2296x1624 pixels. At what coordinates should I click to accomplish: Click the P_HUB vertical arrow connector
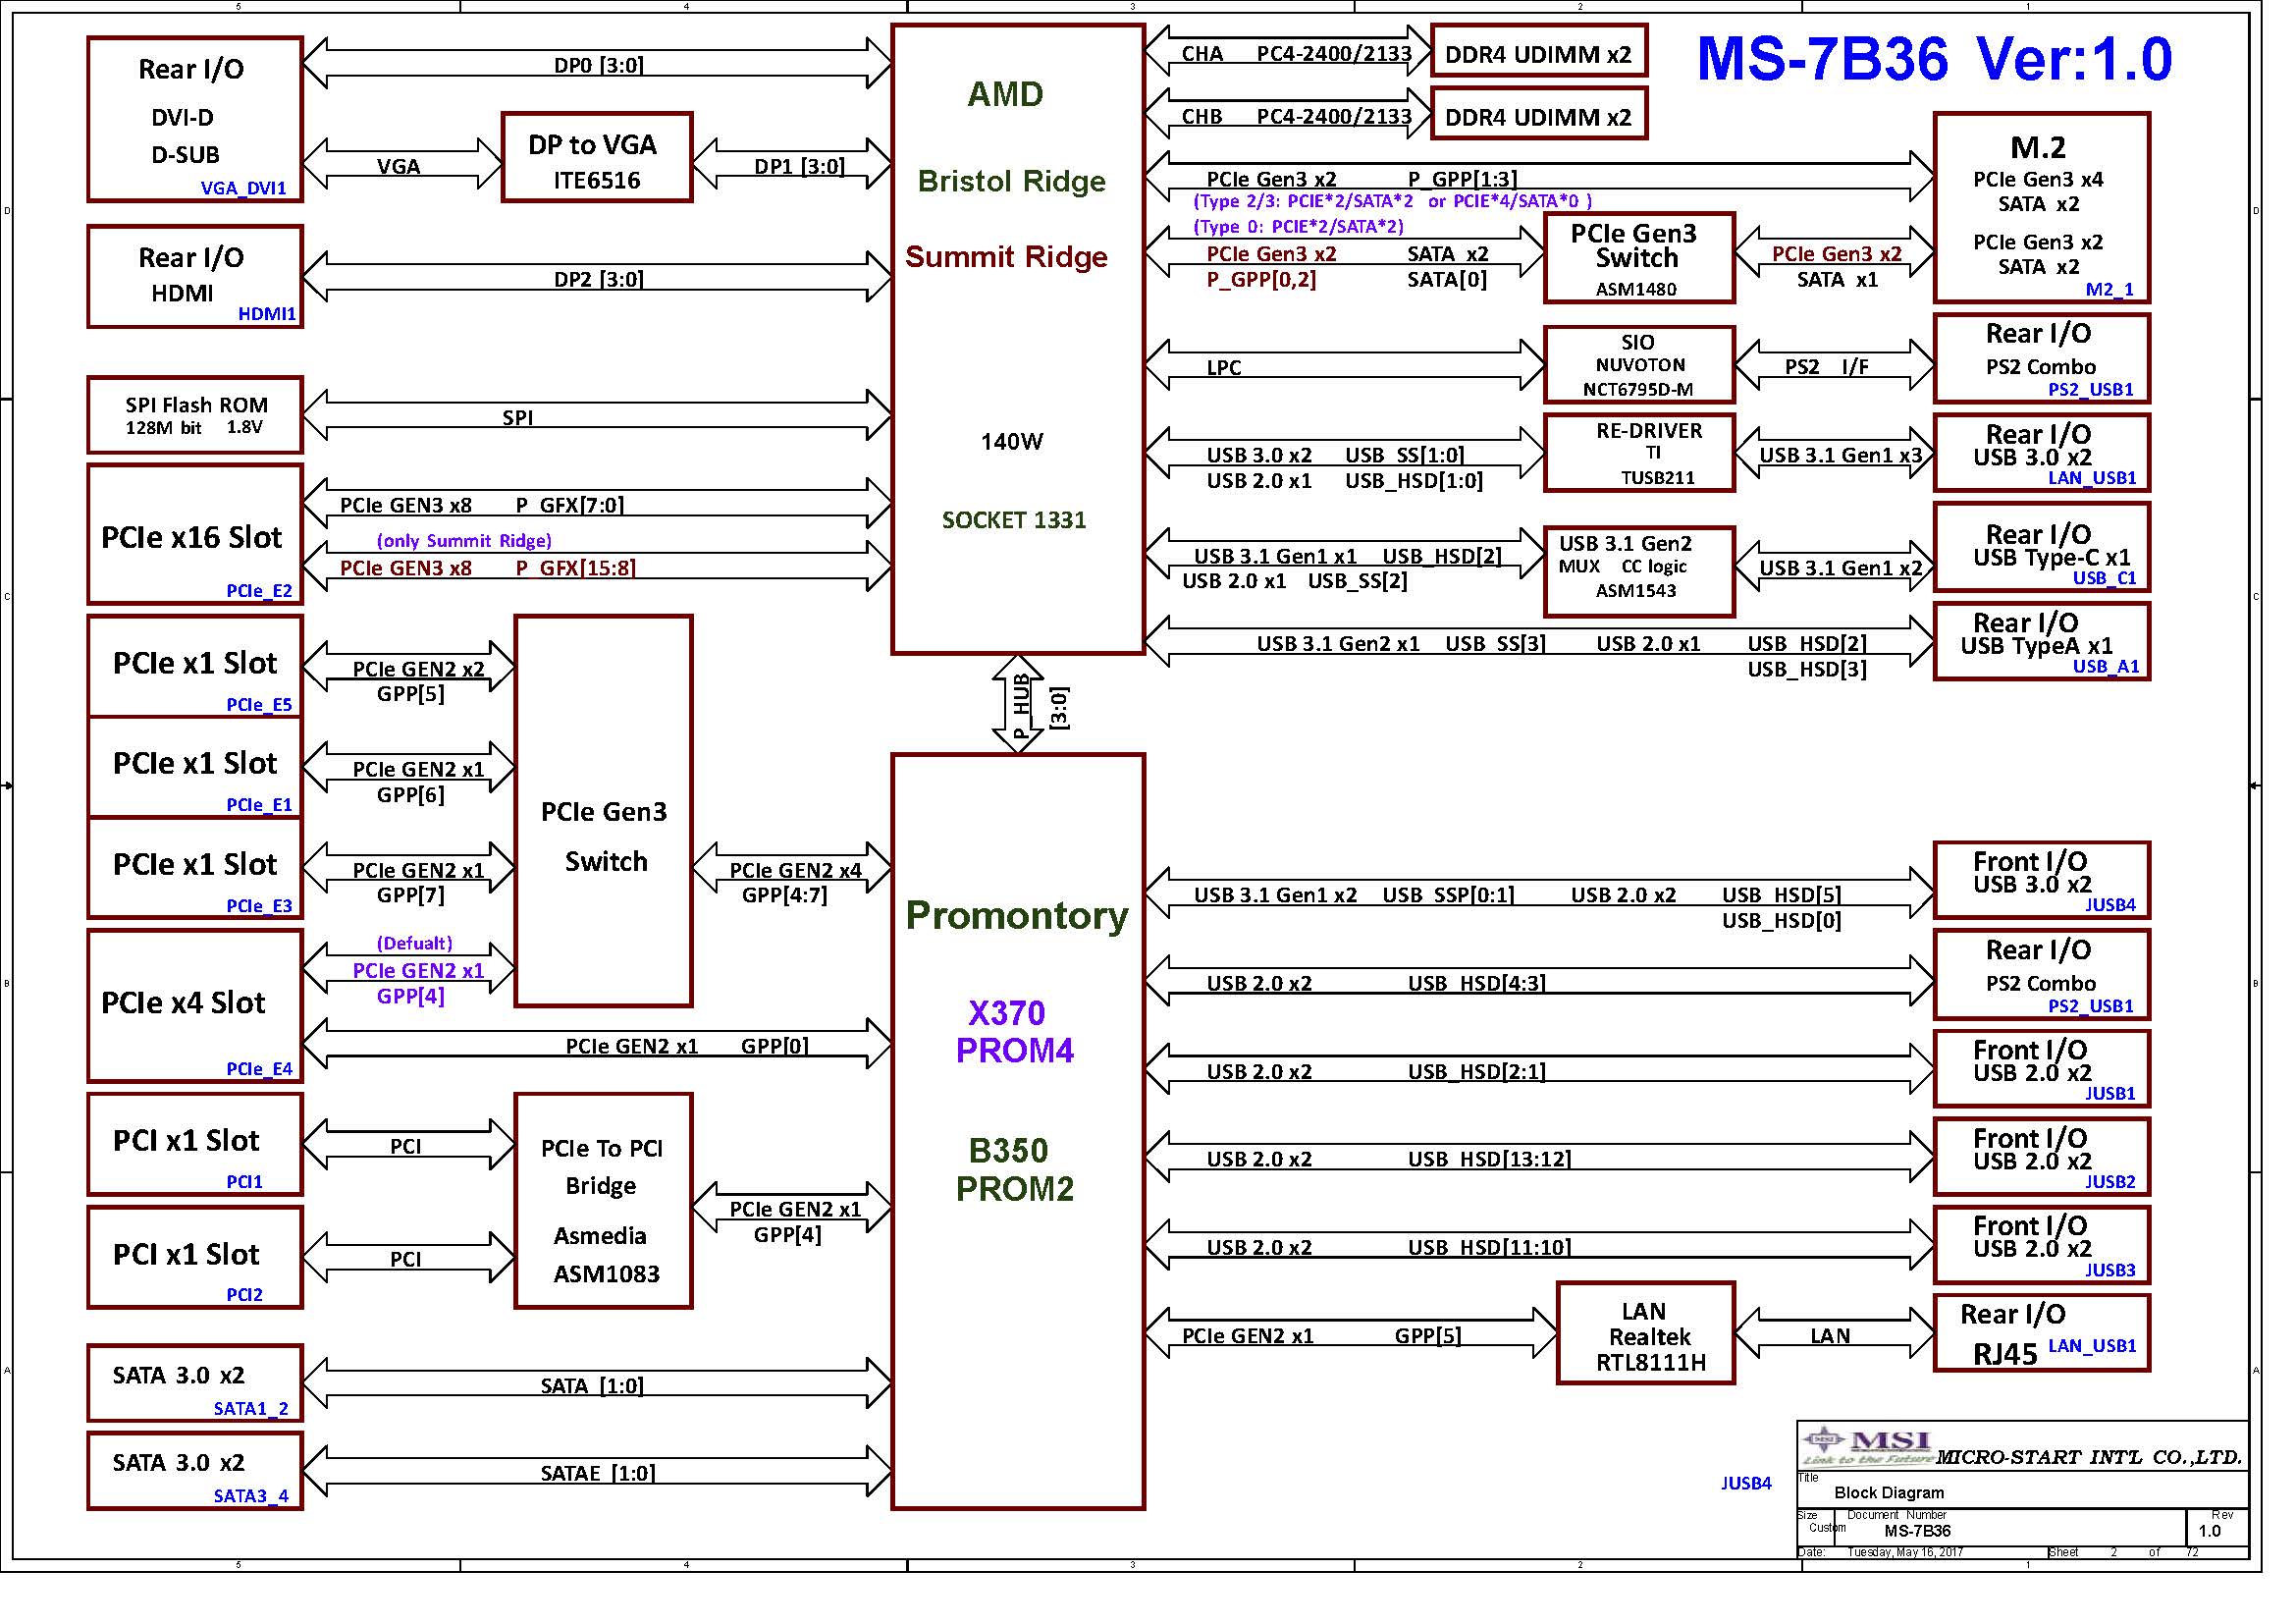1018,703
